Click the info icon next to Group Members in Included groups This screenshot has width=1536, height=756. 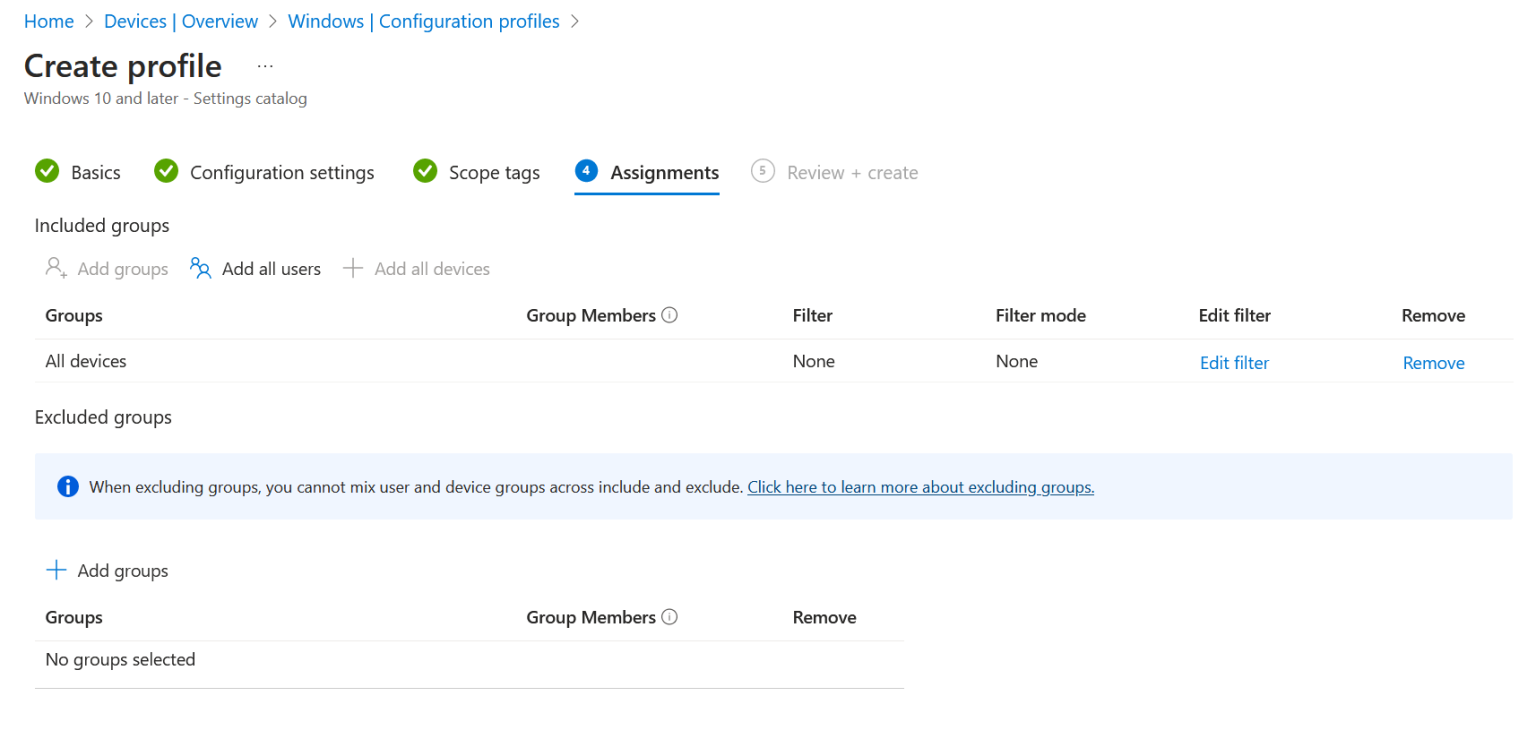(x=670, y=316)
